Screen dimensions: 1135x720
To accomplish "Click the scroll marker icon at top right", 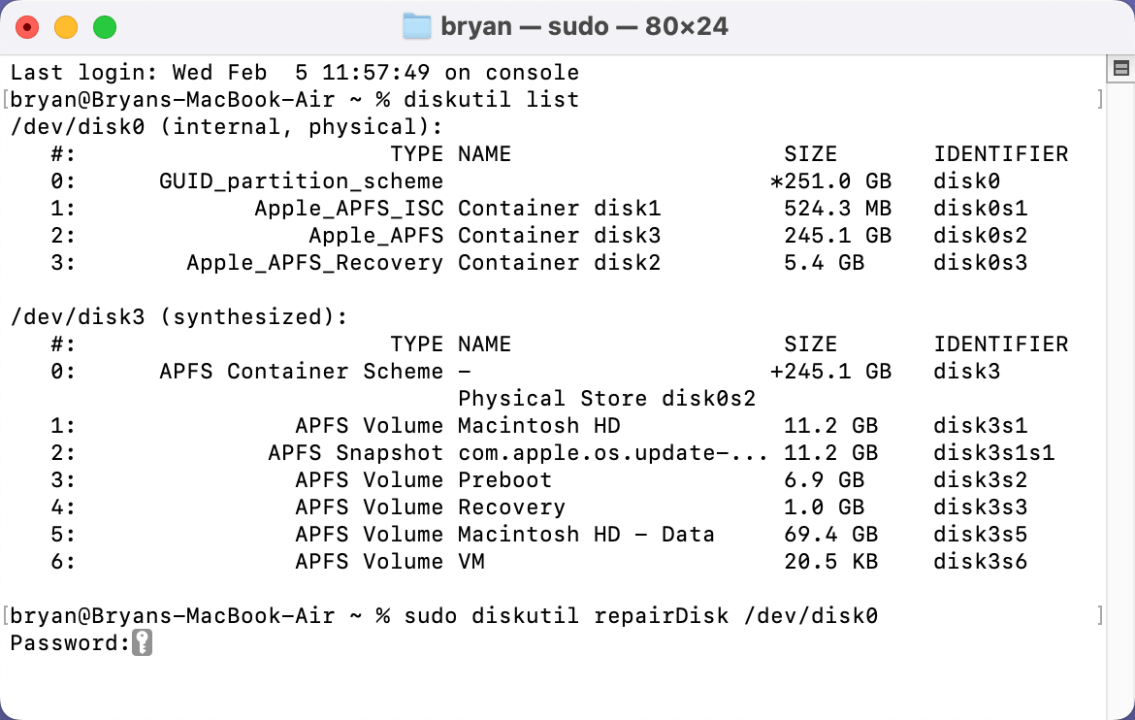I will click(1121, 69).
